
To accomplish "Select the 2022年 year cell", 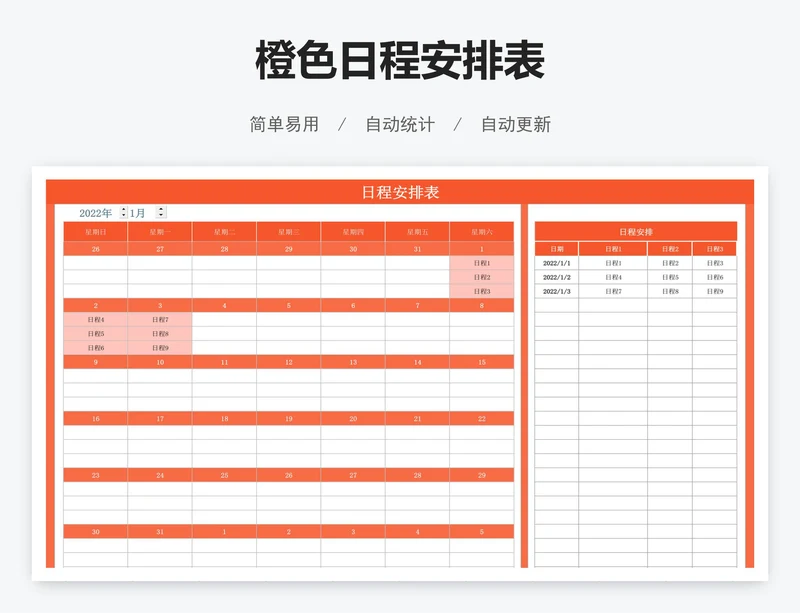I will tap(95, 213).
